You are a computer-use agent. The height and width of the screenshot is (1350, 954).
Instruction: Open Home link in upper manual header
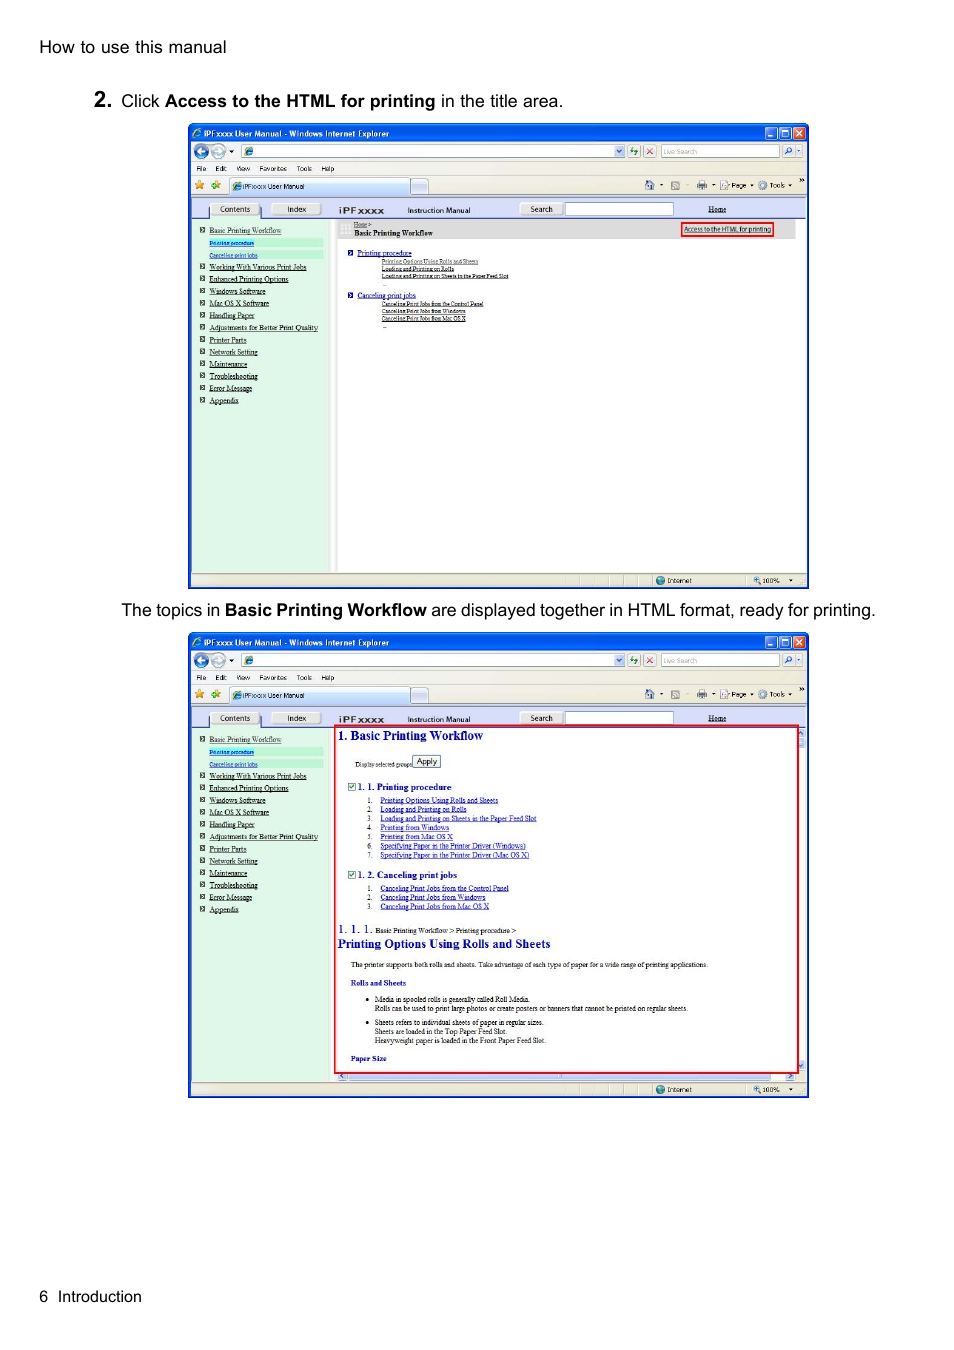[717, 209]
